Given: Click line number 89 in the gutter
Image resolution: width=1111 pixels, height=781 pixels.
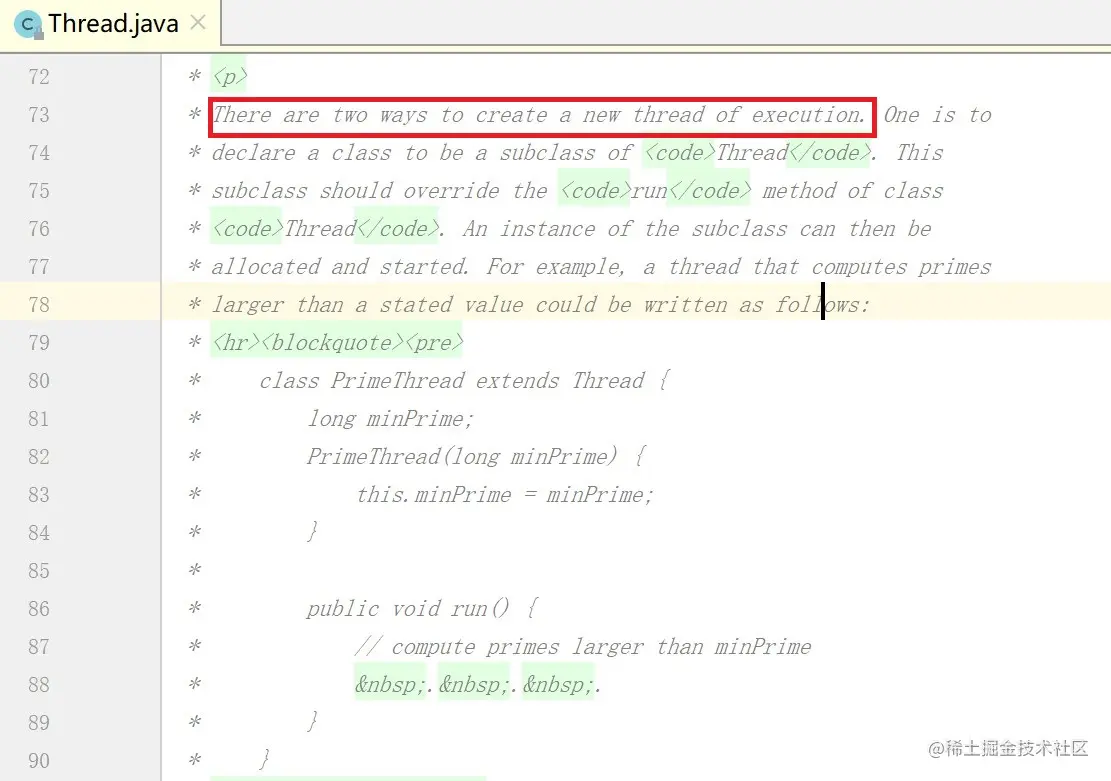Looking at the screenshot, I should (39, 723).
